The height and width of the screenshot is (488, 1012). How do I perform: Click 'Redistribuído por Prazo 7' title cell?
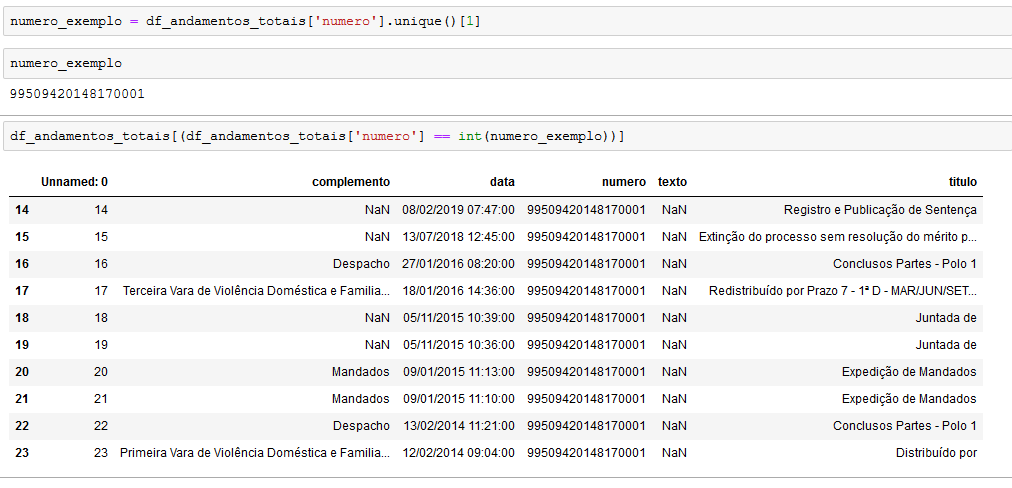843,290
